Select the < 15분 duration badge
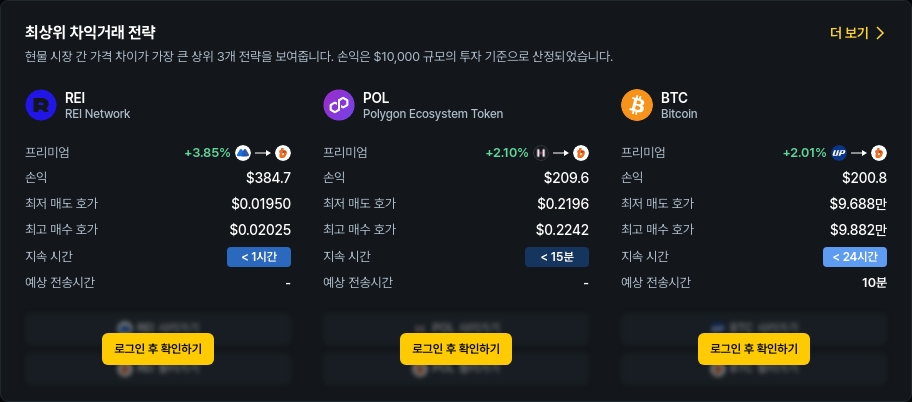 click(x=557, y=257)
